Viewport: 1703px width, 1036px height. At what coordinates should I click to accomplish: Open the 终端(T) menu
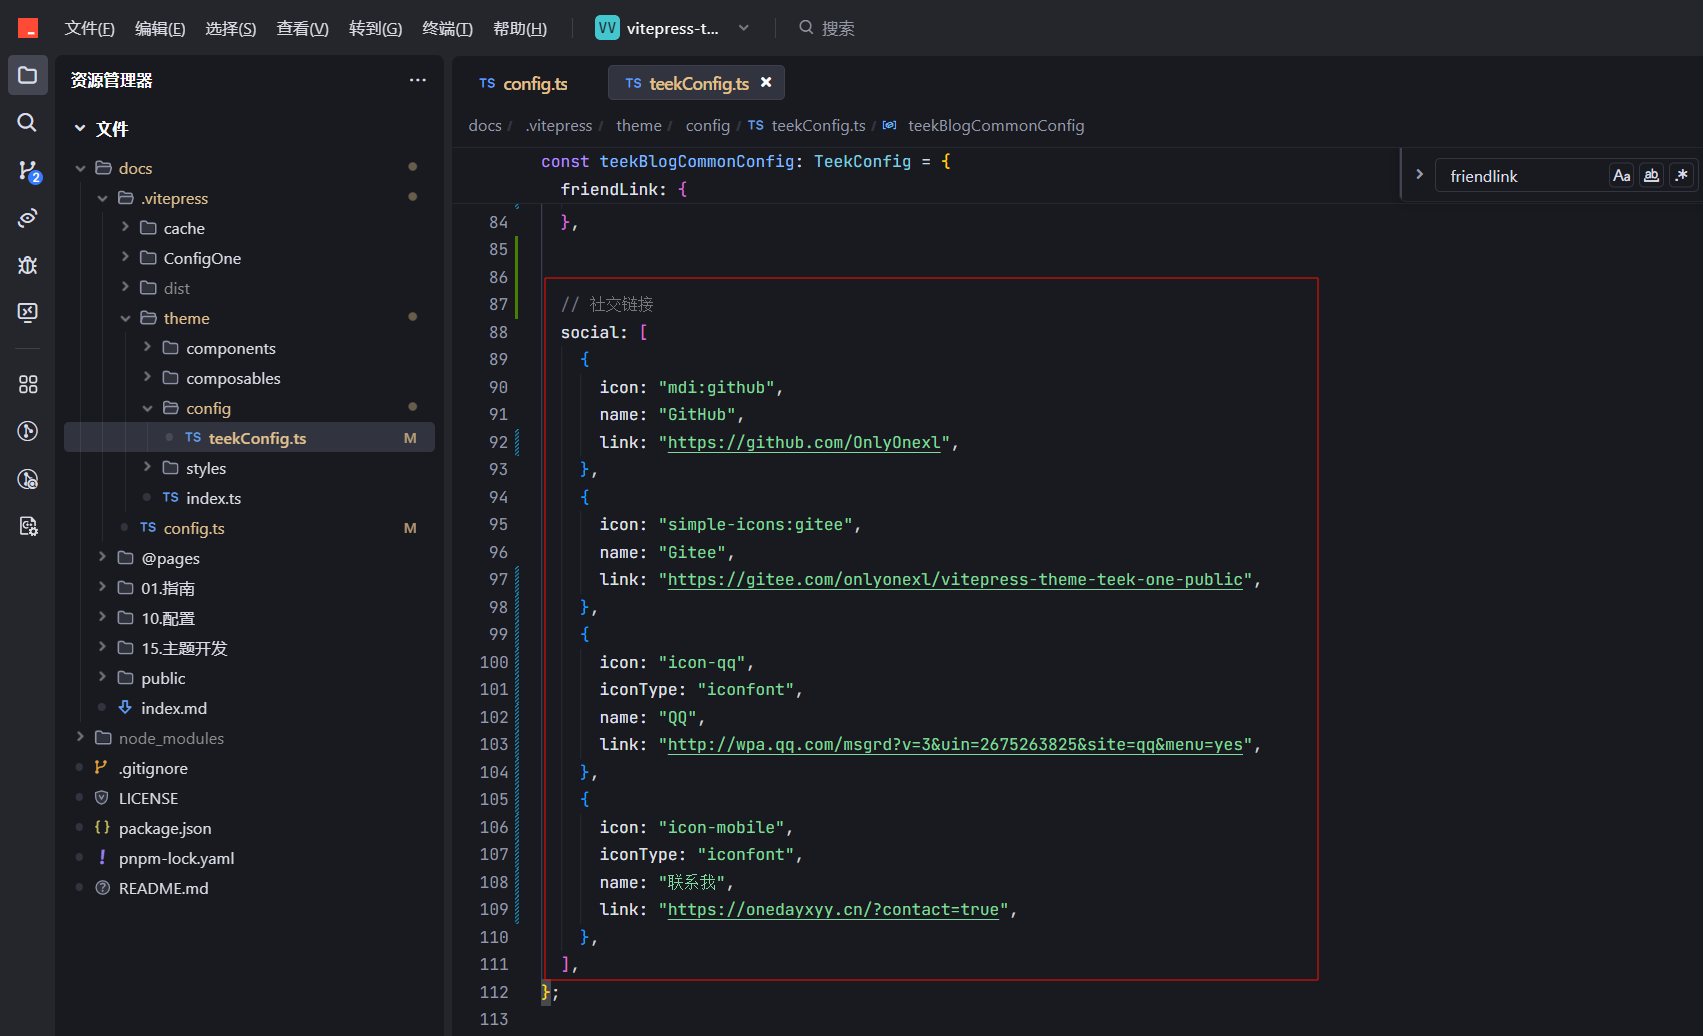[447, 29]
